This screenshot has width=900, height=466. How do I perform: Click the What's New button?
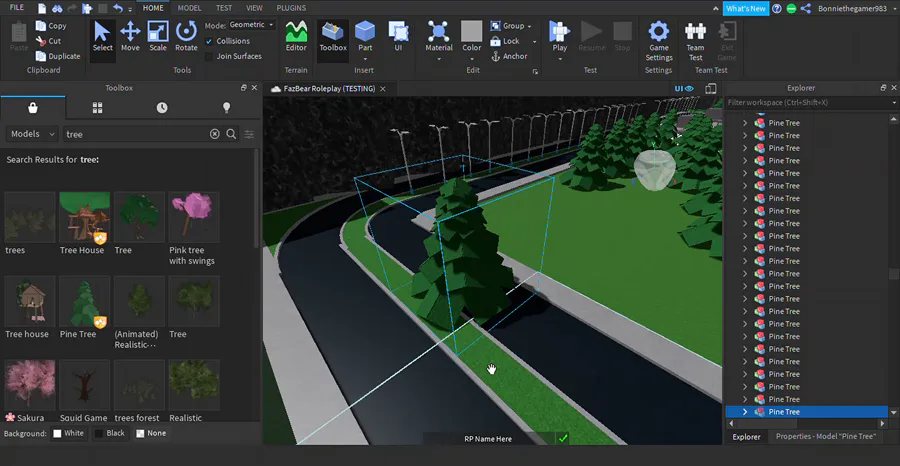746,9
